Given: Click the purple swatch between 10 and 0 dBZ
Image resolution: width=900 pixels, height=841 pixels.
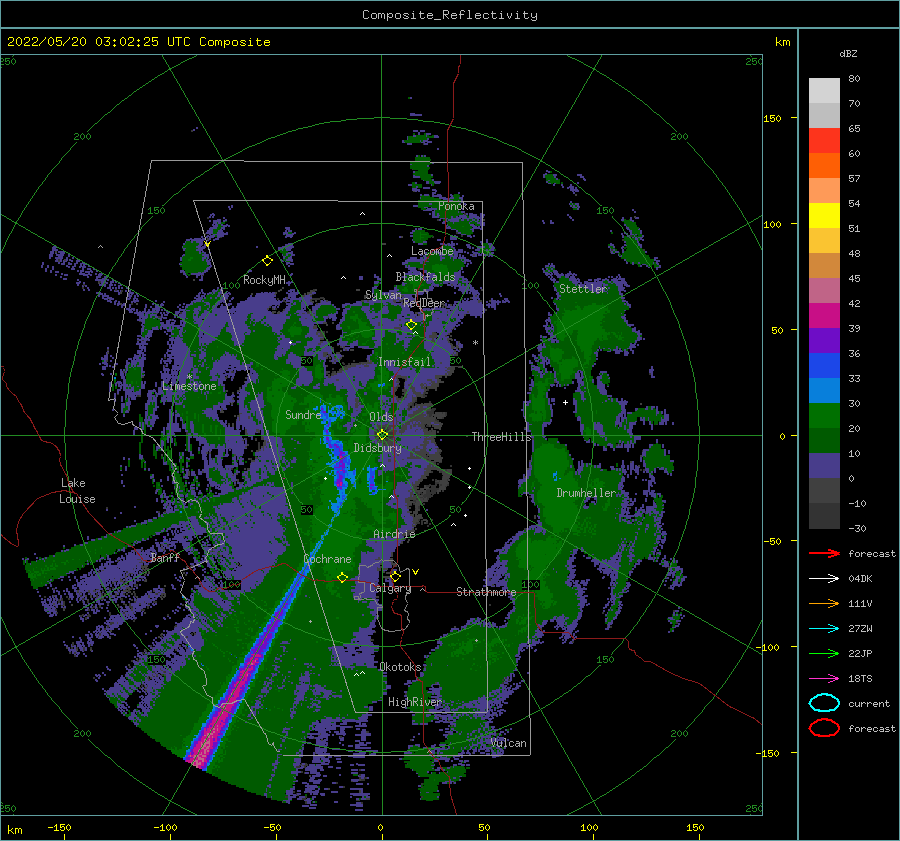Looking at the screenshot, I should (824, 466).
